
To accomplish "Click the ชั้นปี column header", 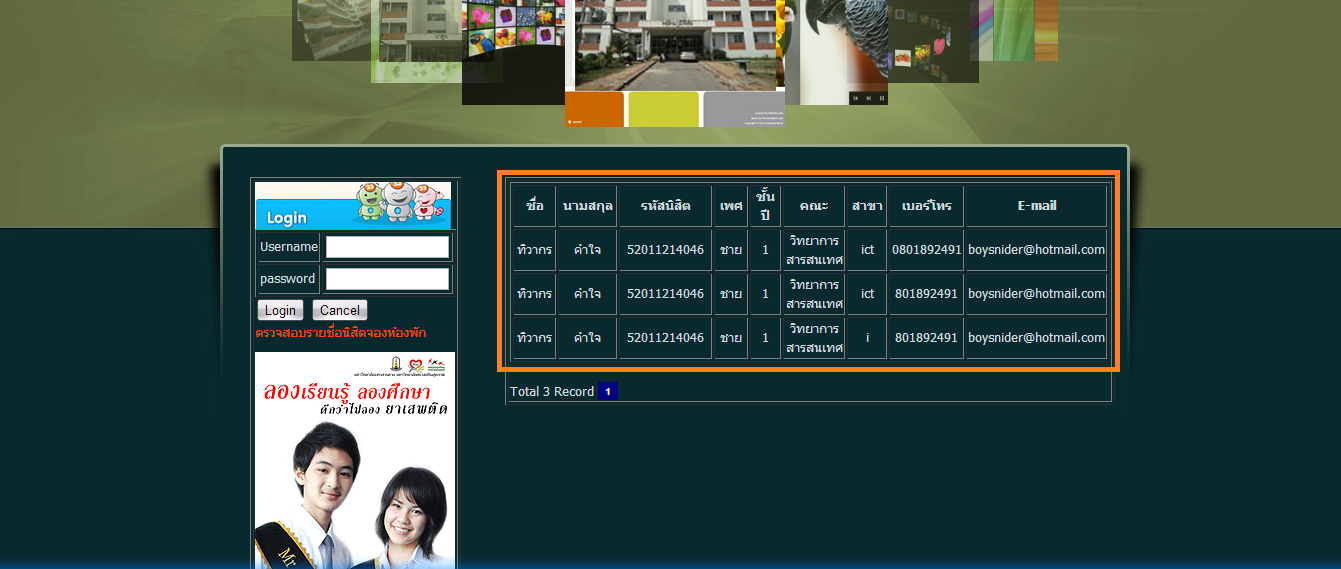I will [765, 206].
